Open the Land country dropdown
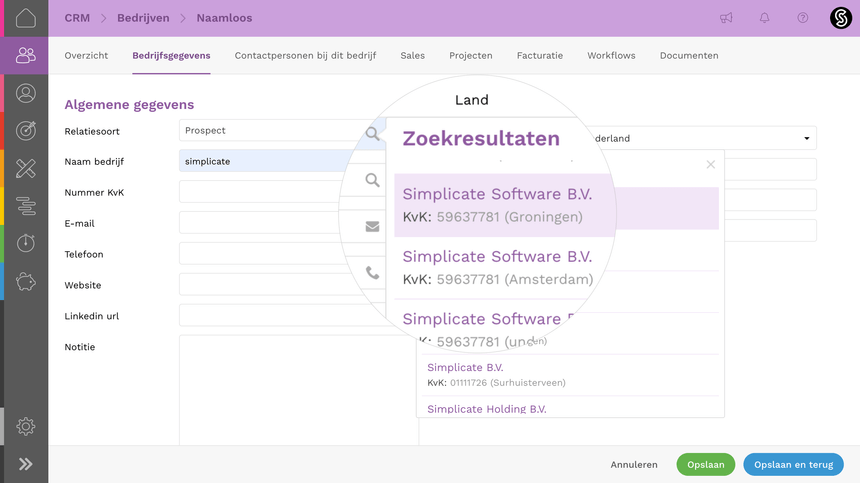Viewport: 860px width, 483px height. tap(702, 138)
